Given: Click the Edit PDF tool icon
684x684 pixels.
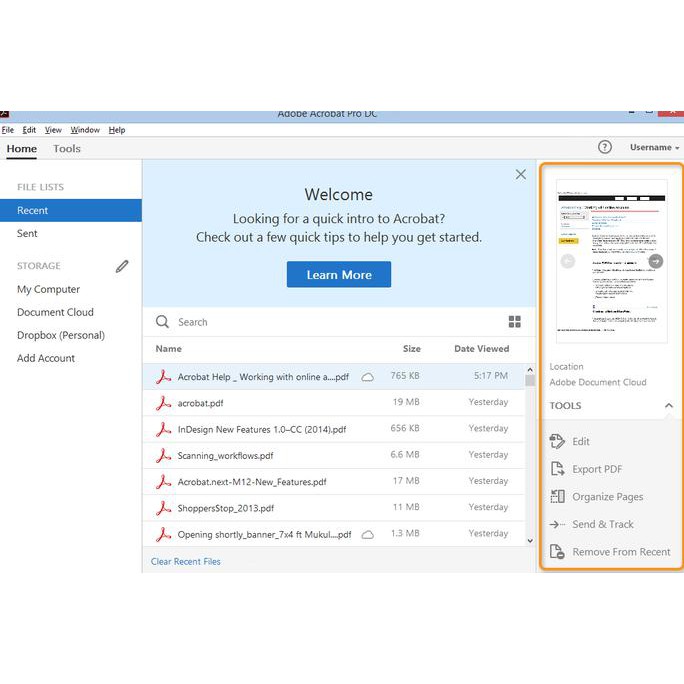Looking at the screenshot, I should 558,441.
